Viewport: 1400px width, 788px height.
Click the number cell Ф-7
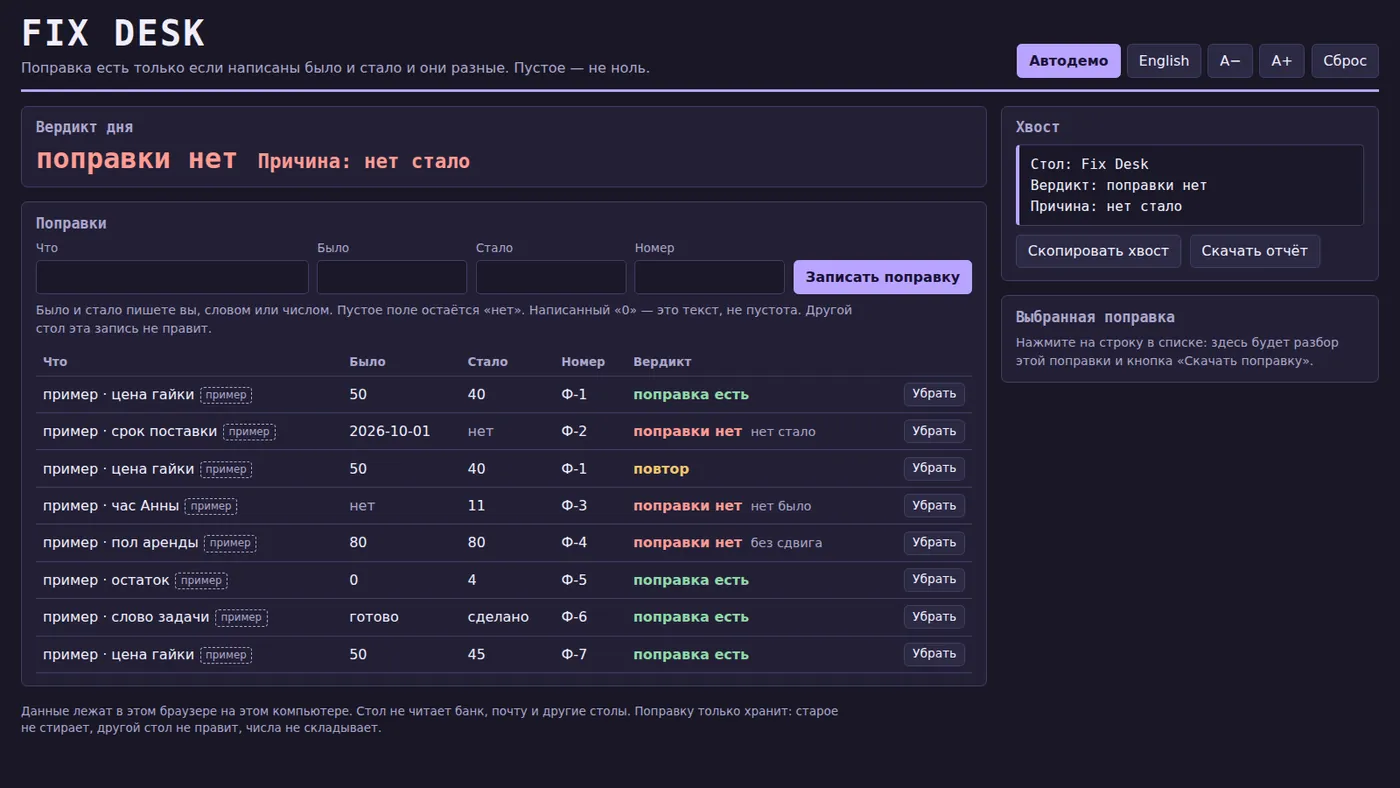coord(574,655)
